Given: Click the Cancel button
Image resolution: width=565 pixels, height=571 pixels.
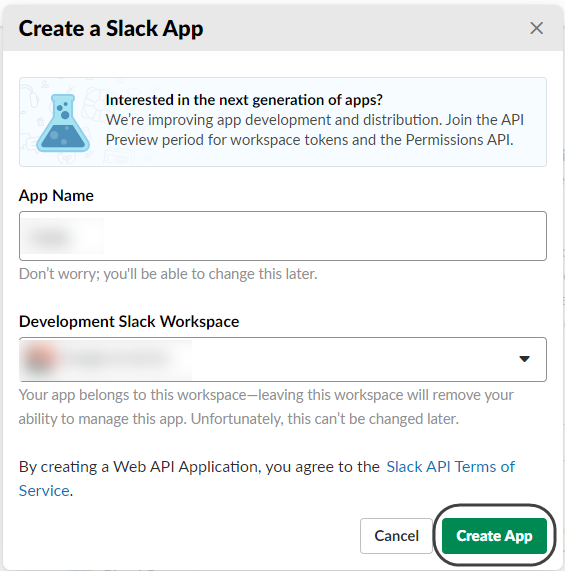Looking at the screenshot, I should [x=396, y=536].
